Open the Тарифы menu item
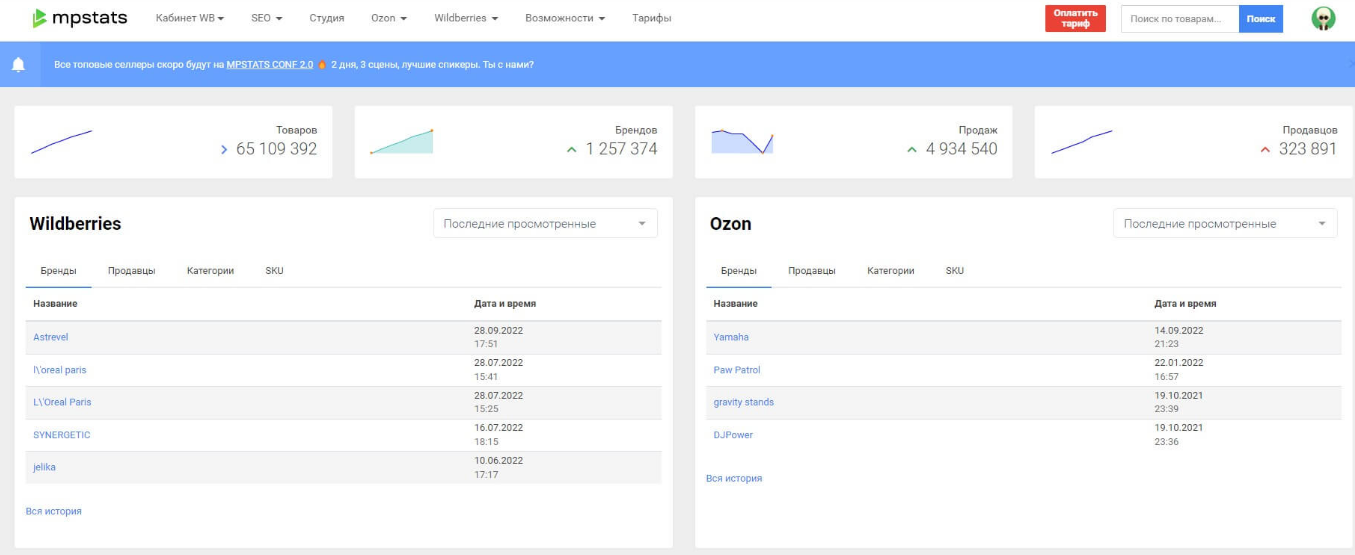Screen dimensions: 1355x555 [x=651, y=18]
